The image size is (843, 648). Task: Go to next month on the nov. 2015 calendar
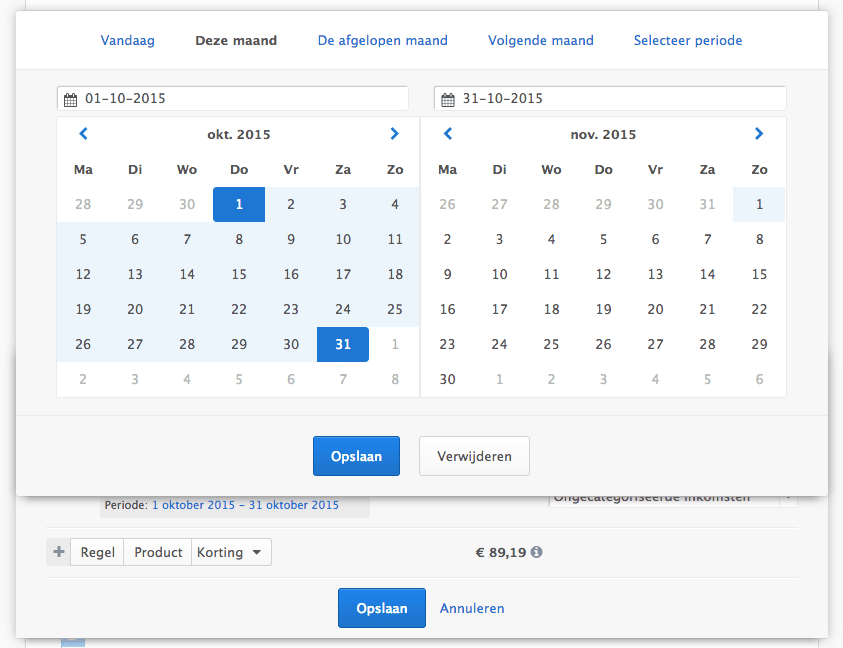click(x=758, y=133)
